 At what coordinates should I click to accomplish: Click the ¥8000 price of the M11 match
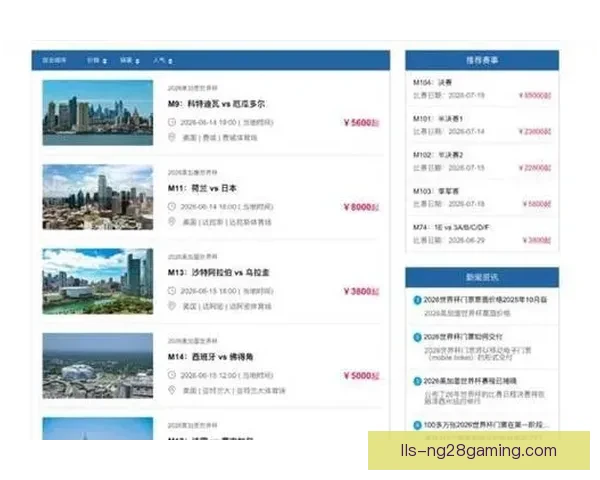point(361,207)
